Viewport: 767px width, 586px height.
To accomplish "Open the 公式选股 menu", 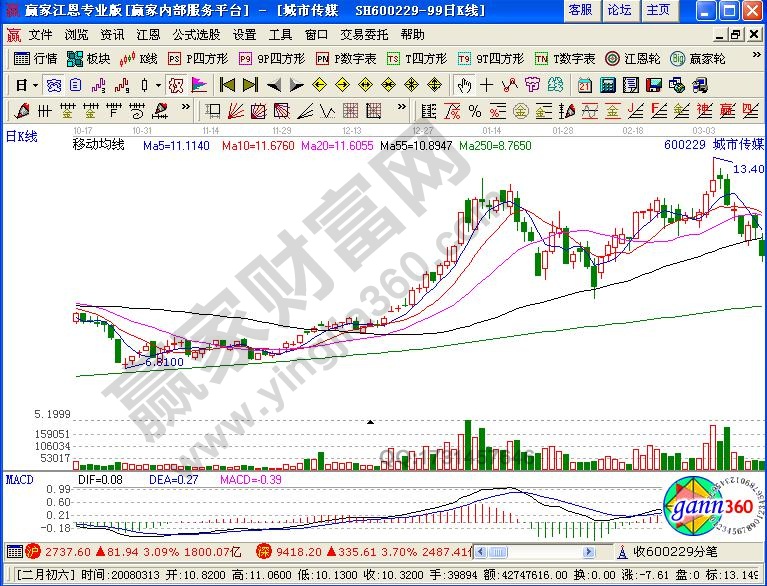I will [198, 33].
